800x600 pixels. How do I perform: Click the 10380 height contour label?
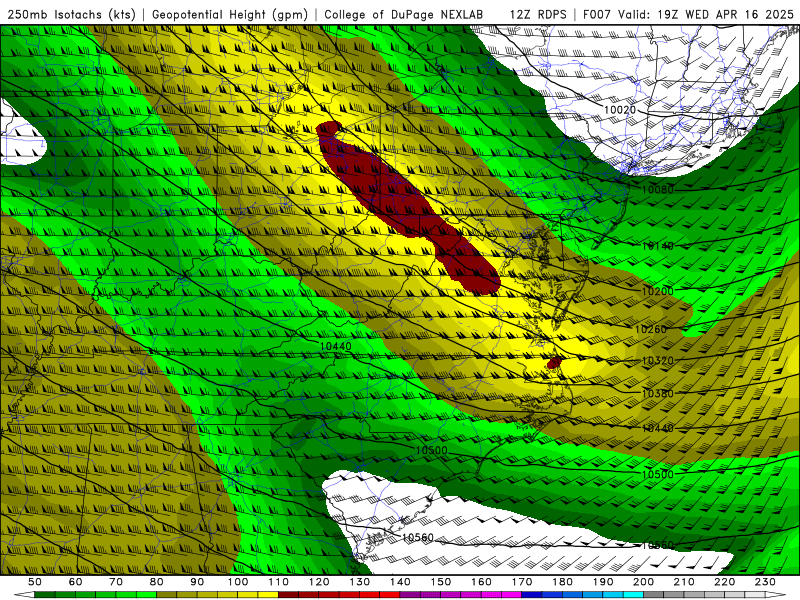coord(658,393)
